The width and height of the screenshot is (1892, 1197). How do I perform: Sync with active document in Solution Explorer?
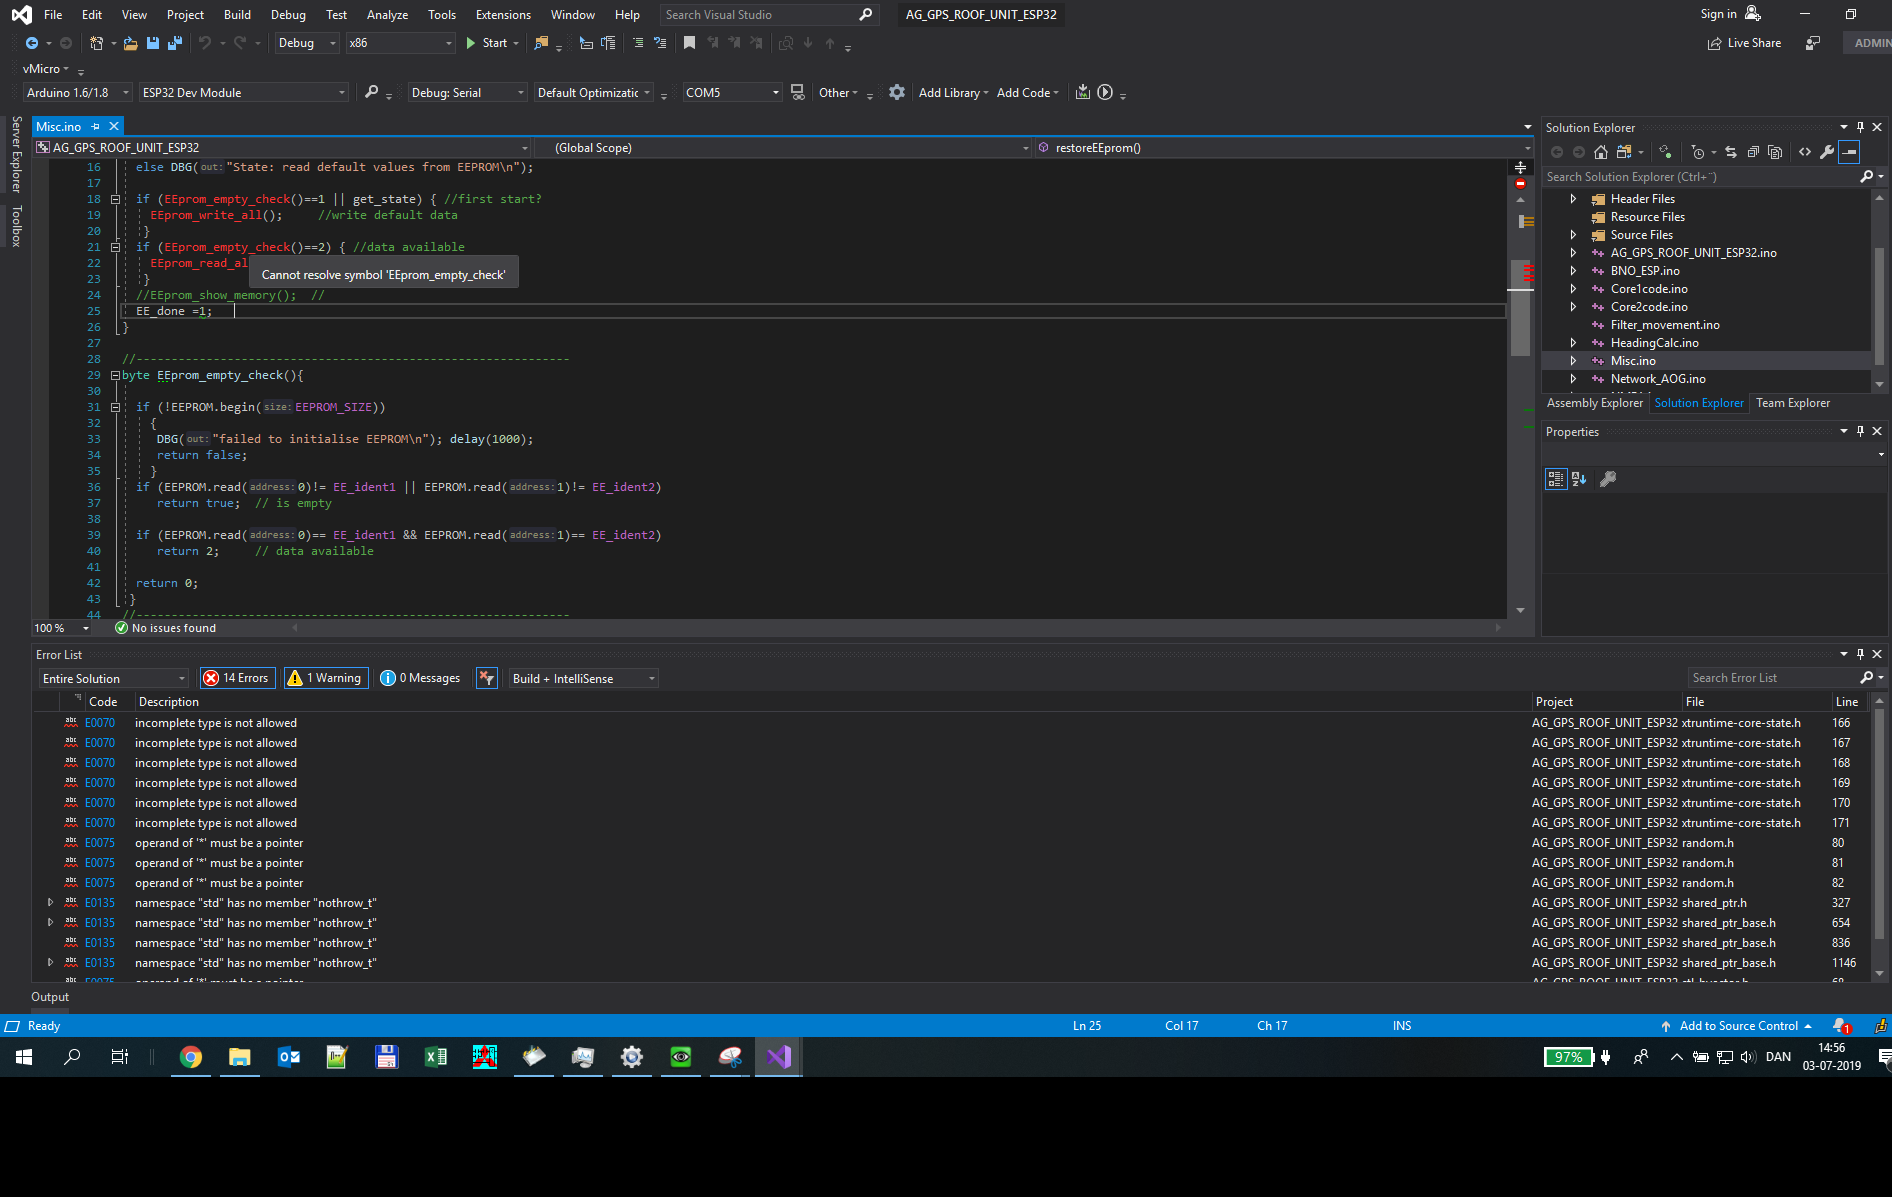pos(1731,152)
